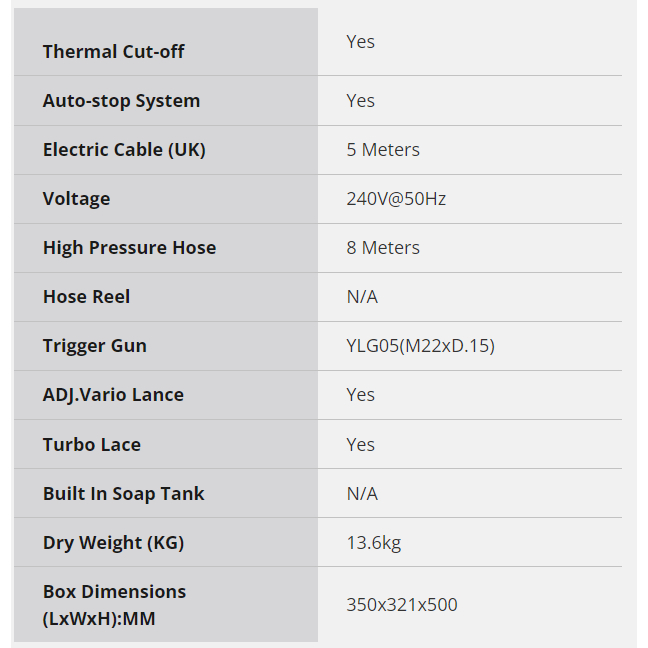
Task: Select the 13.6kg weight value
Action: click(x=373, y=542)
